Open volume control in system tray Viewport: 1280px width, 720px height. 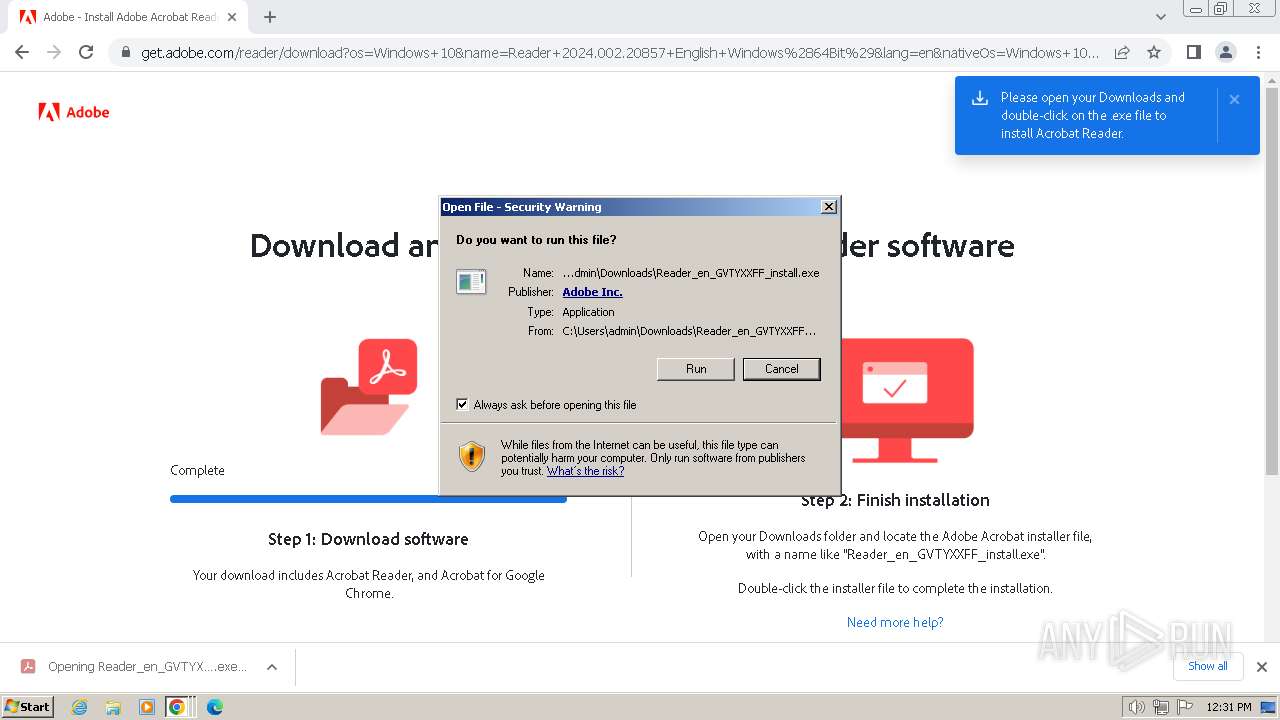click(x=1137, y=707)
